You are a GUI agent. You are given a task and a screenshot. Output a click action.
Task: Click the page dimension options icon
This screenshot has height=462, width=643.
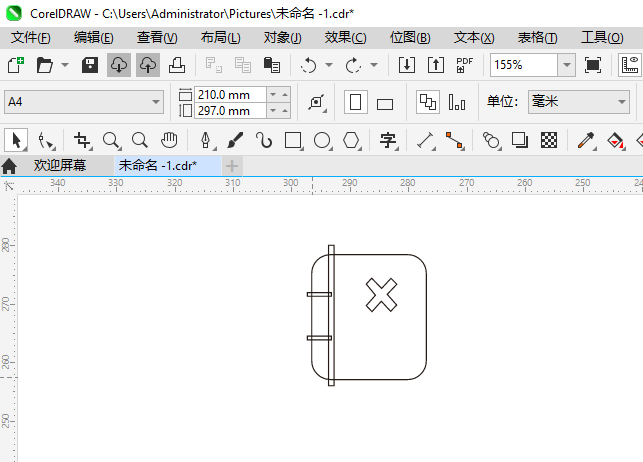pos(317,102)
